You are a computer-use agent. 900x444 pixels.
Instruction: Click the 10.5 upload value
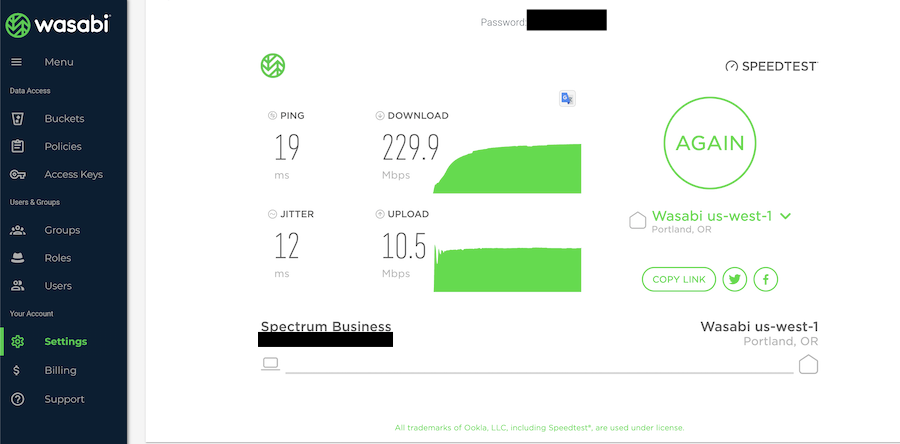pos(405,246)
